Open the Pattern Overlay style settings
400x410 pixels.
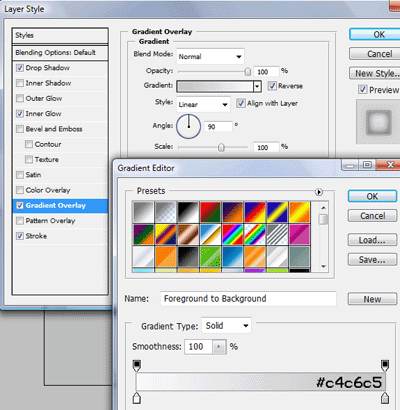pyautogui.click(x=50, y=221)
